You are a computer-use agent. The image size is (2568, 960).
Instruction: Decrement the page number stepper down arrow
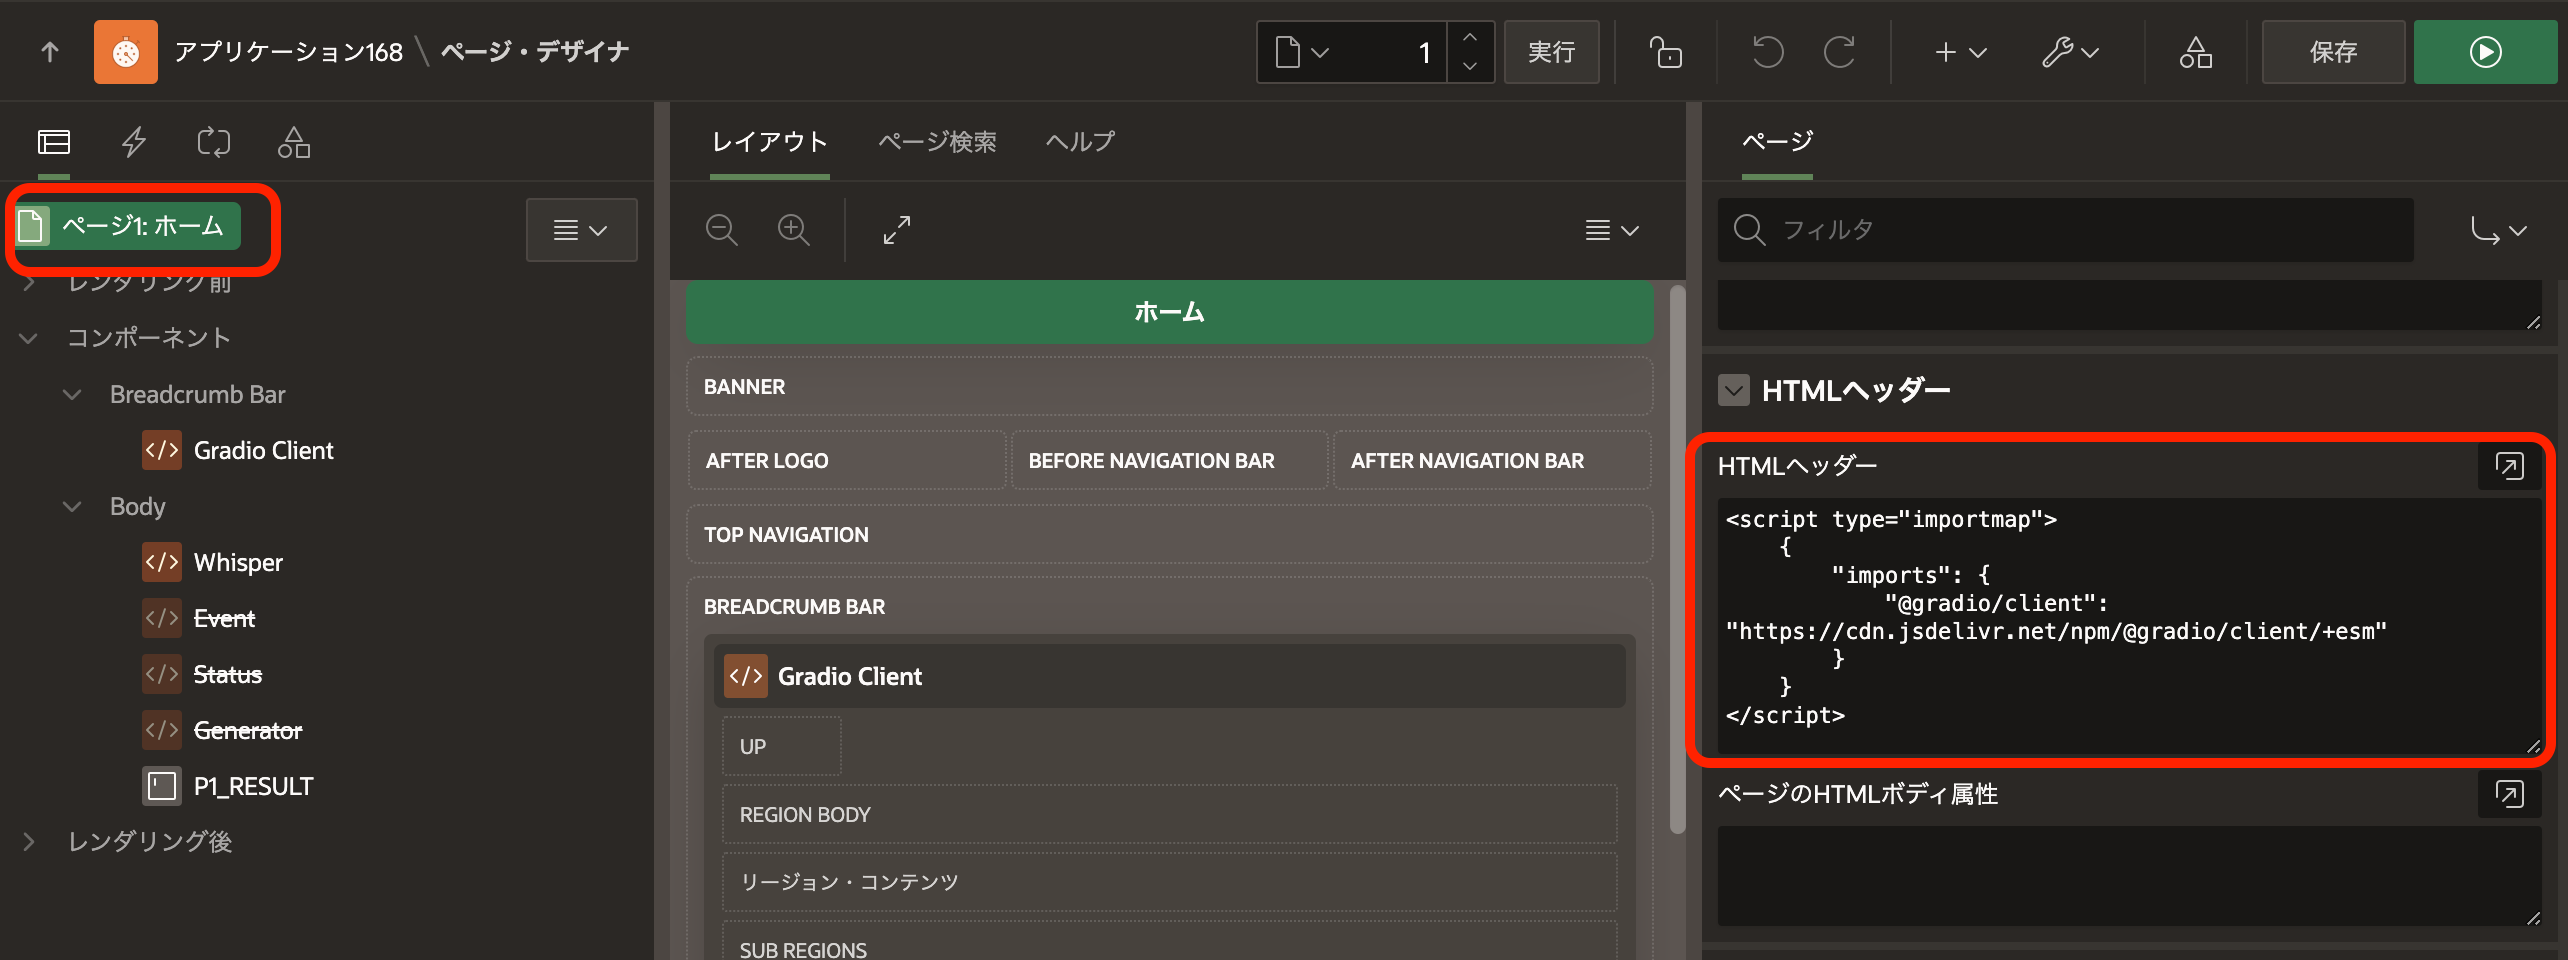click(x=1470, y=66)
